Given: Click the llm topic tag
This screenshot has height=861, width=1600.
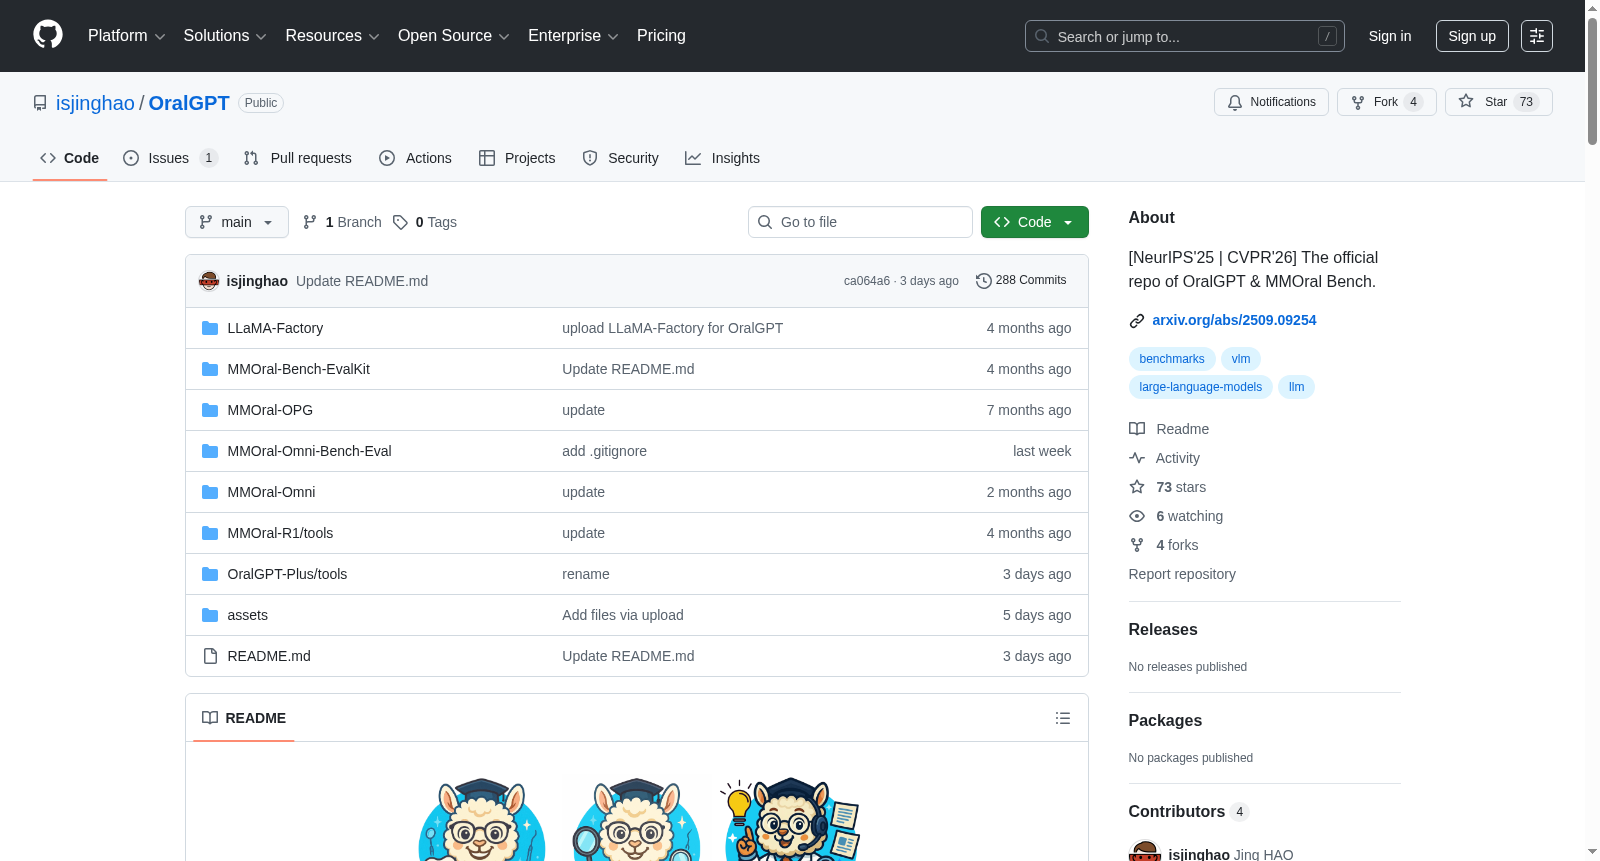Looking at the screenshot, I should [1297, 387].
